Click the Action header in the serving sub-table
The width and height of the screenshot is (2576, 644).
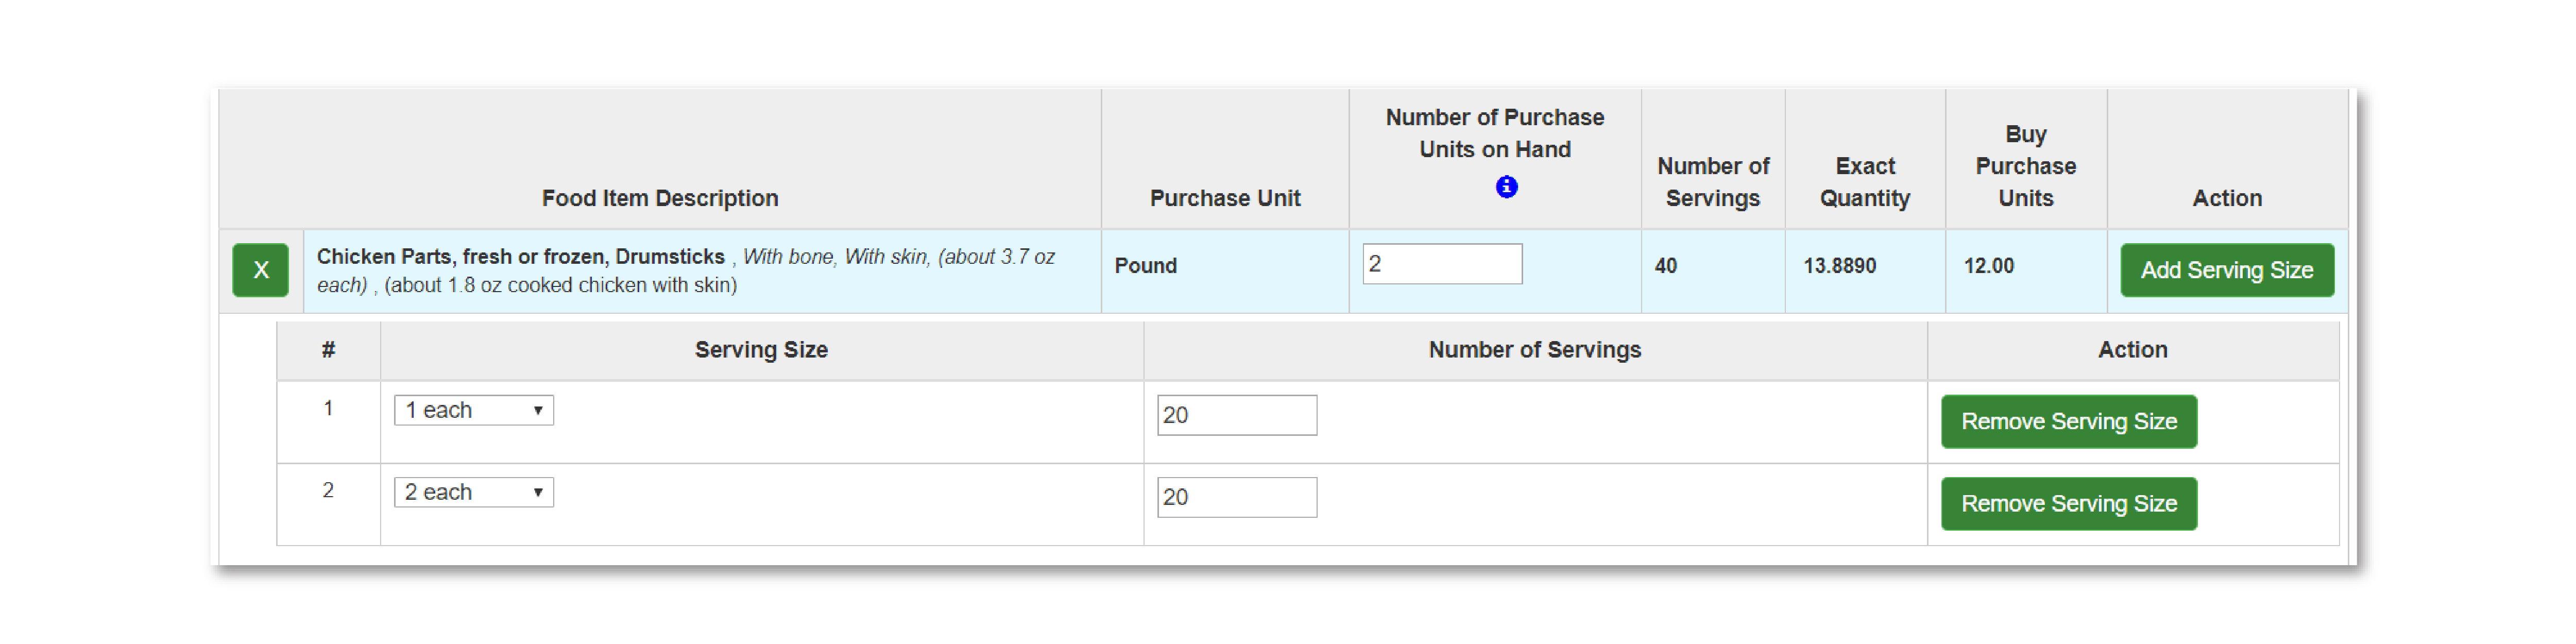[x=2133, y=350]
